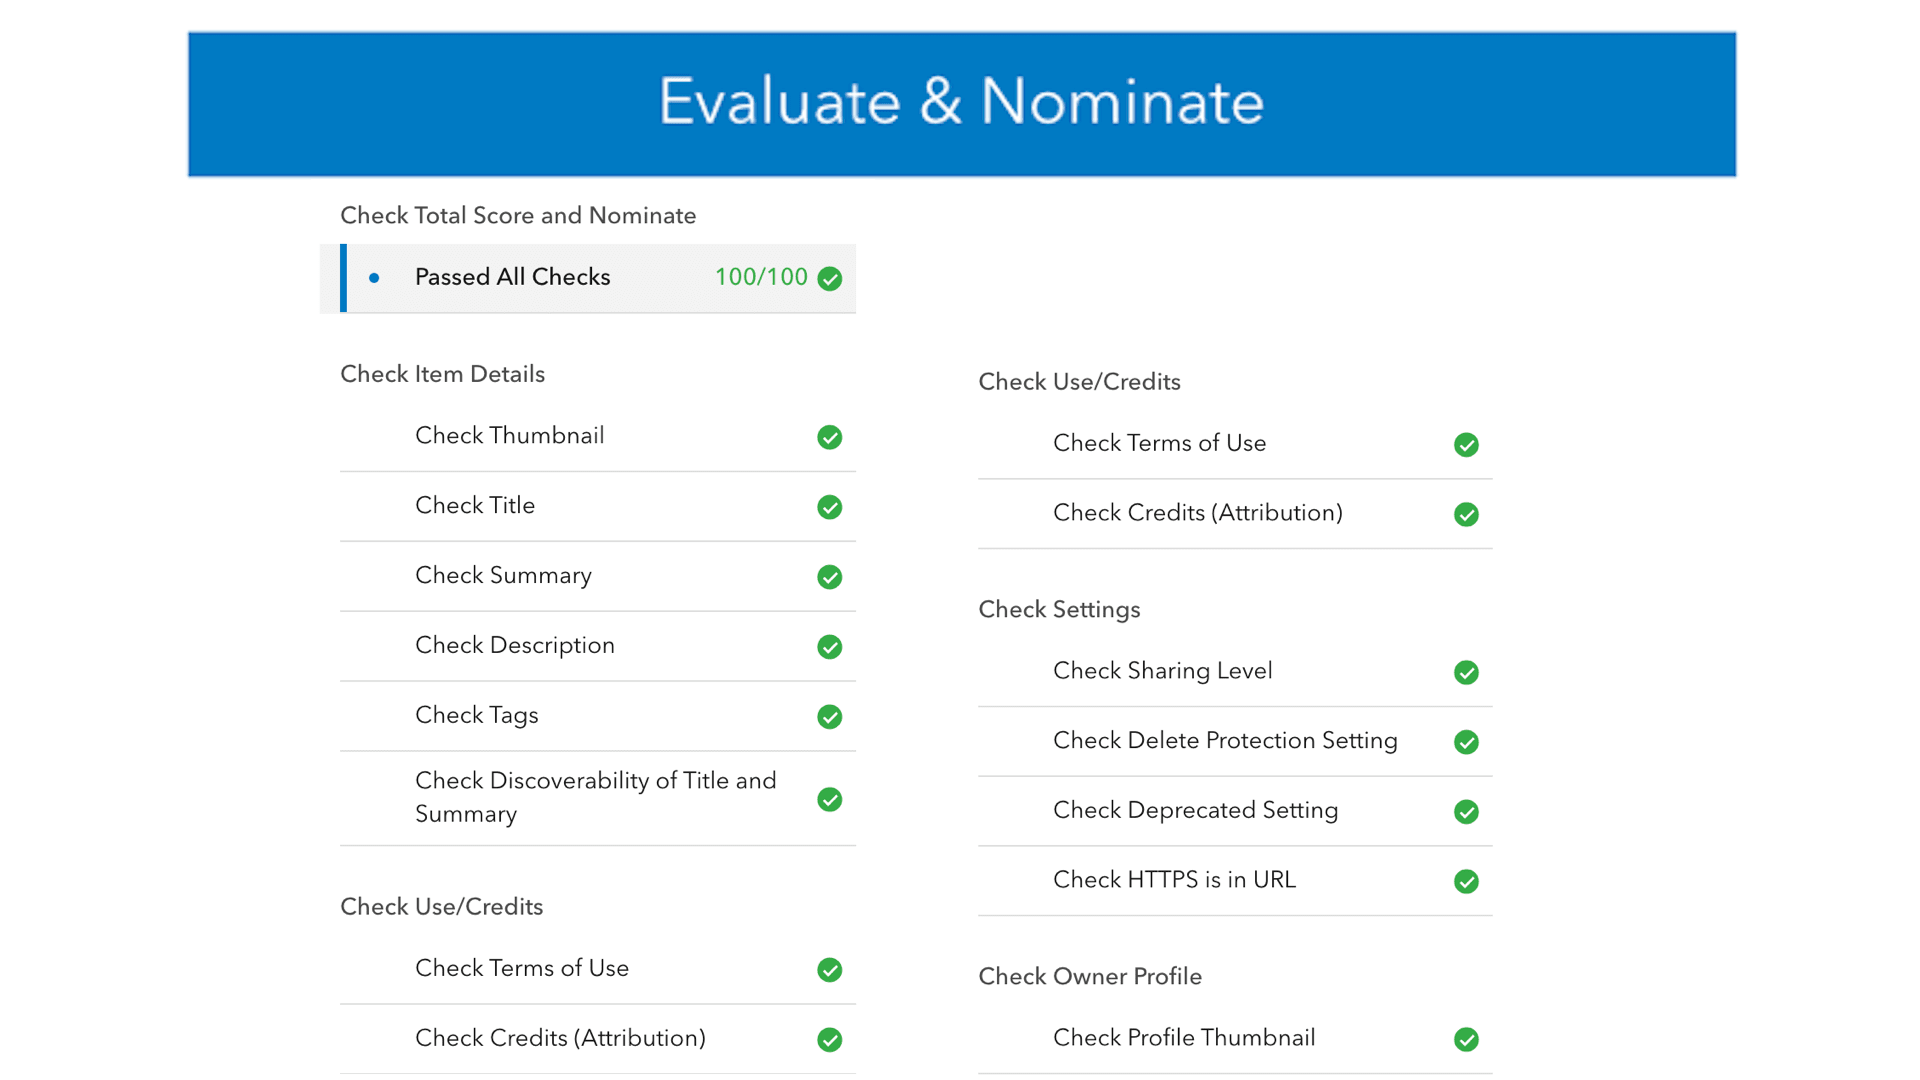Toggle the check beside Check Delete Protection Setting
The height and width of the screenshot is (1080, 1920).
[x=1467, y=742]
